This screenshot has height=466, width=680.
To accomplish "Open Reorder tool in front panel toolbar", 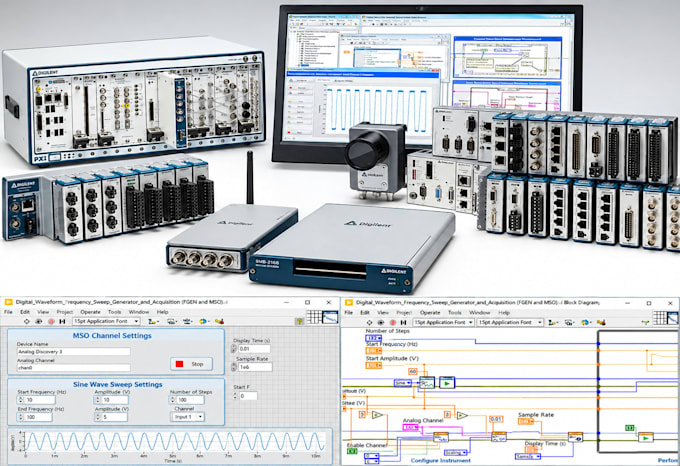I will click(203, 322).
